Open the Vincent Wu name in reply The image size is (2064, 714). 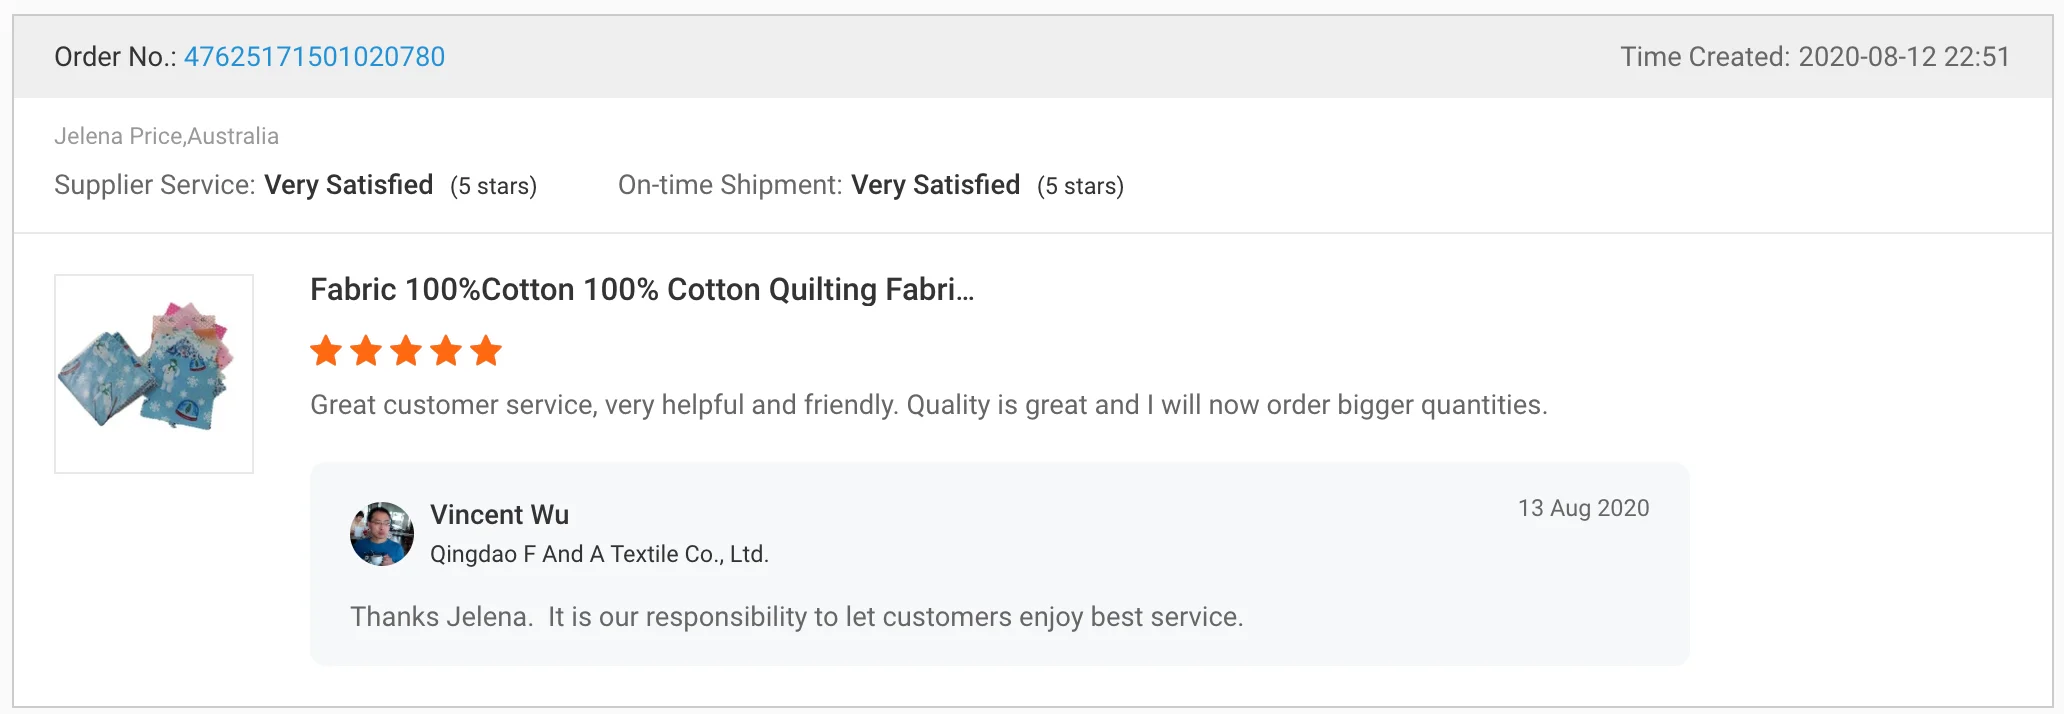(499, 515)
